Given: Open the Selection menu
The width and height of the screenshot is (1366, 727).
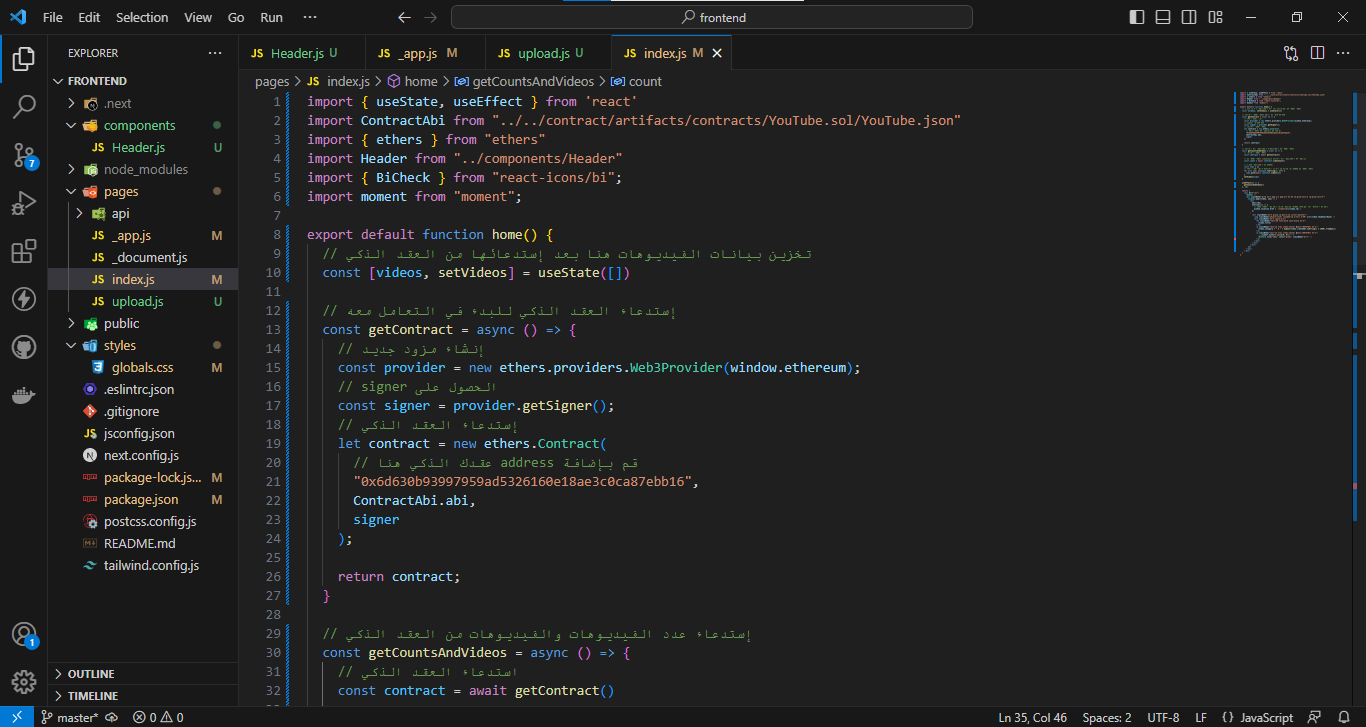Looking at the screenshot, I should tap(142, 17).
